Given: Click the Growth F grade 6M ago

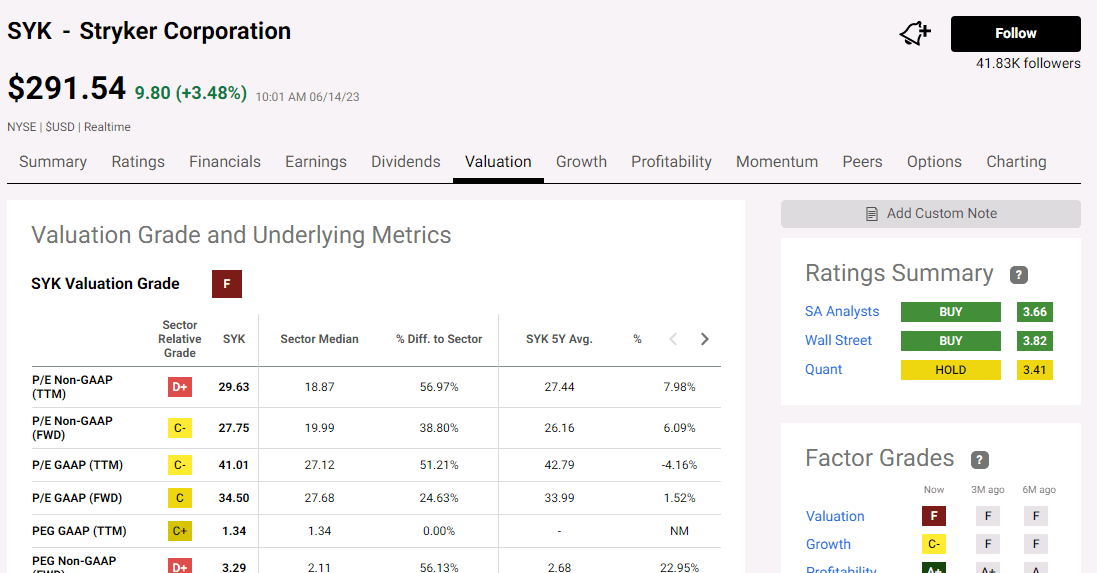Looking at the screenshot, I should tap(1036, 544).
